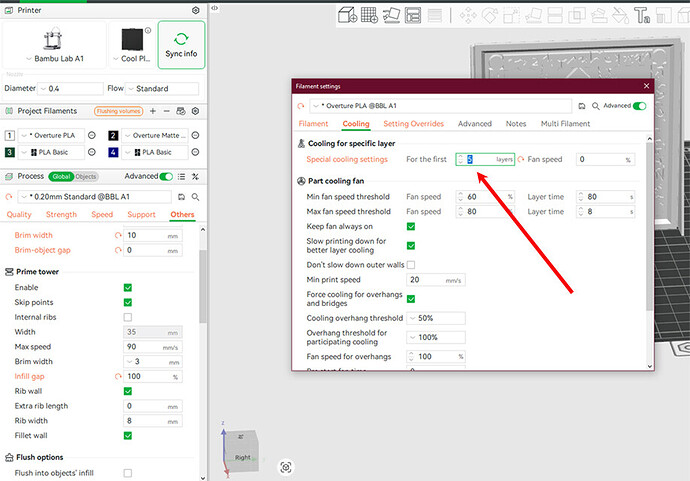
Task: Click the compare presets icon beside Advanced
Action: [181, 176]
